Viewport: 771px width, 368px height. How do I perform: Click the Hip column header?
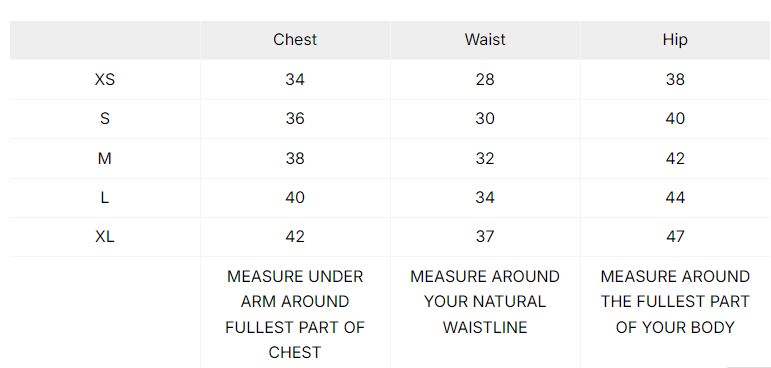(x=675, y=39)
